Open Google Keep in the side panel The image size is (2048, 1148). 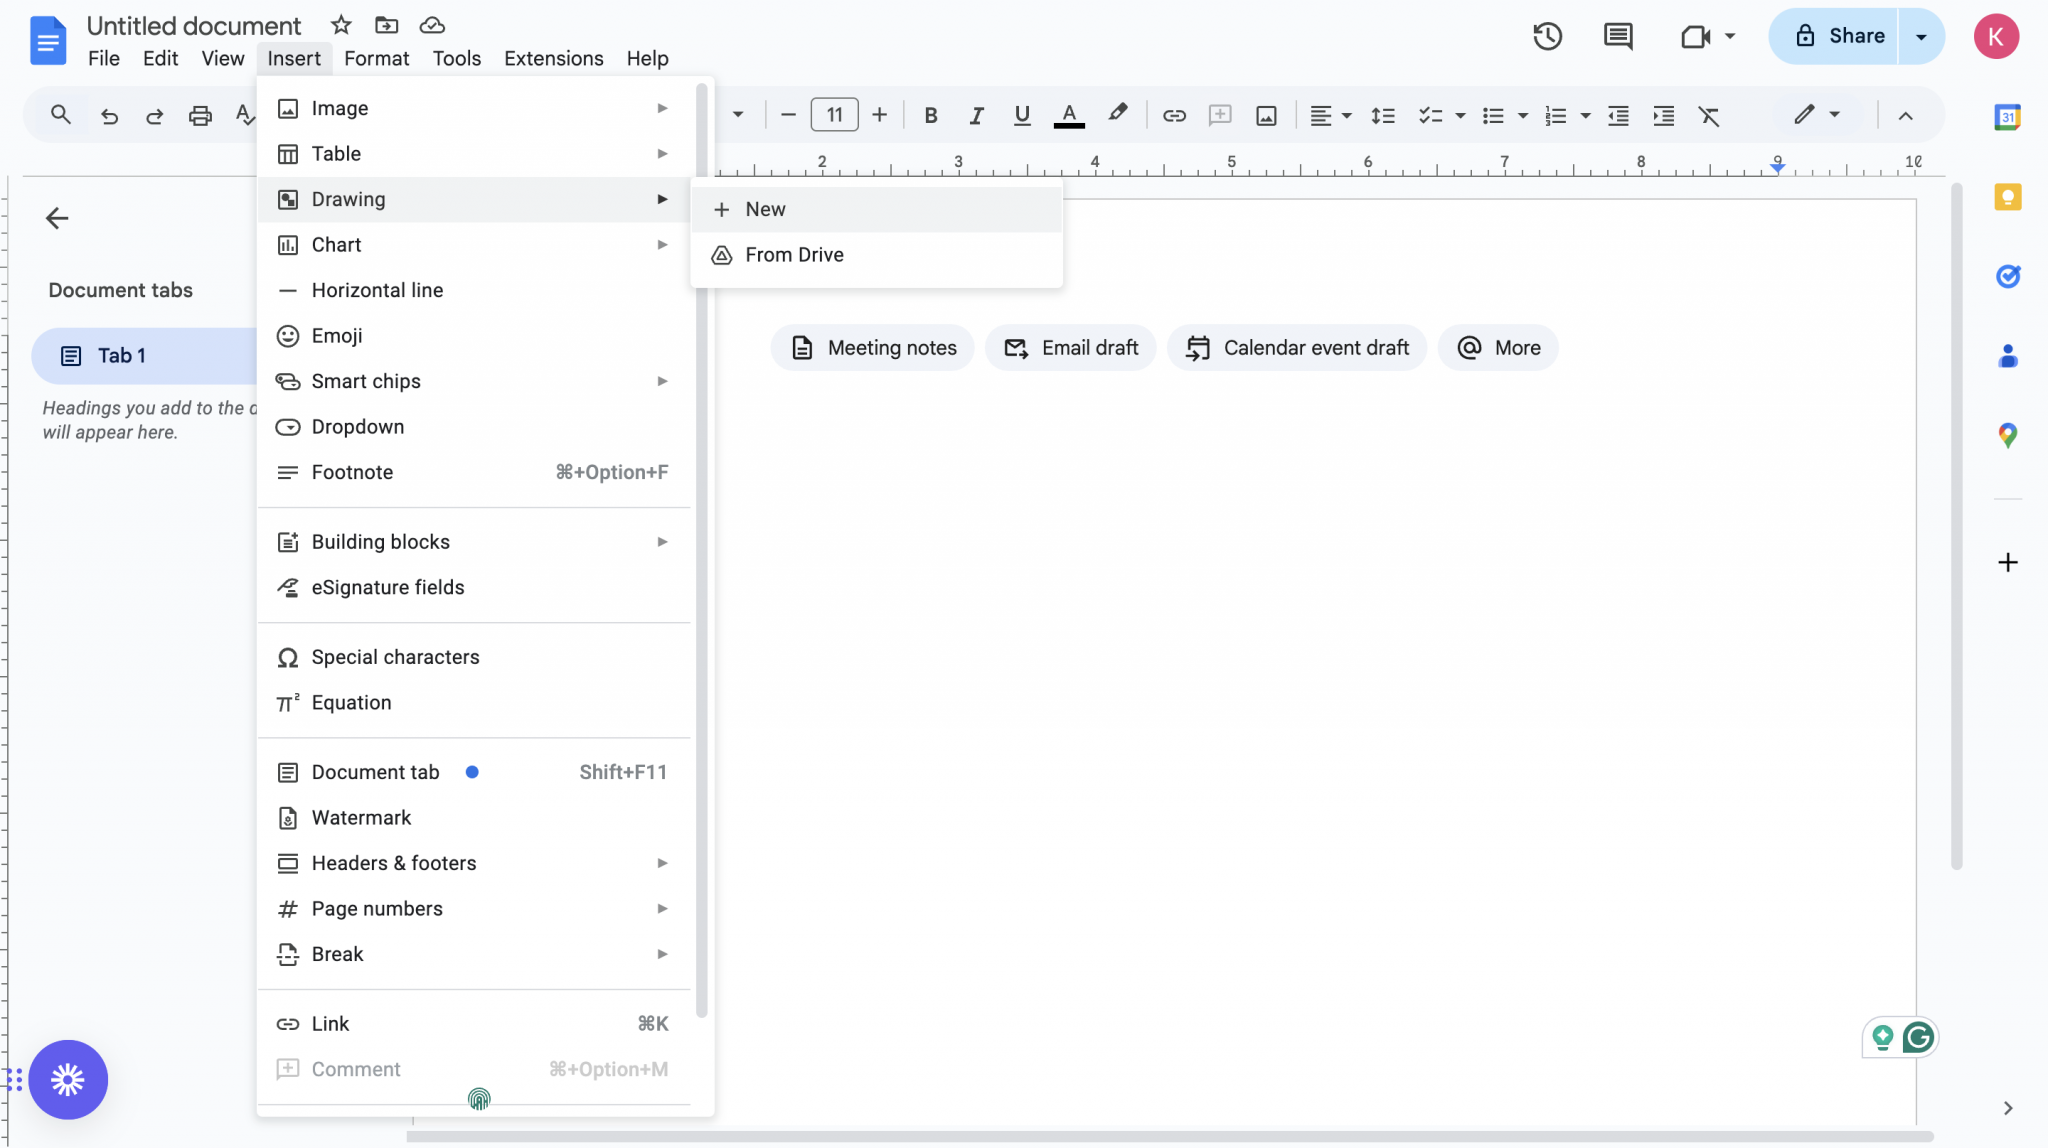tap(2008, 197)
